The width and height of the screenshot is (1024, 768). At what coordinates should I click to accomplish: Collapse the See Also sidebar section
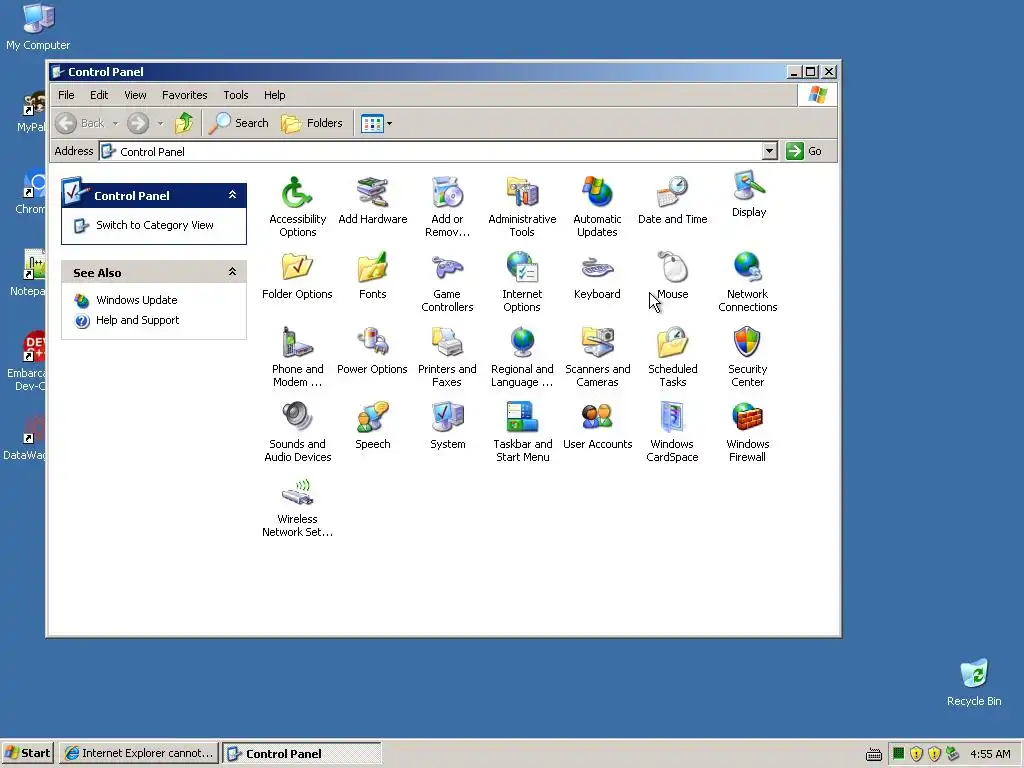click(232, 272)
